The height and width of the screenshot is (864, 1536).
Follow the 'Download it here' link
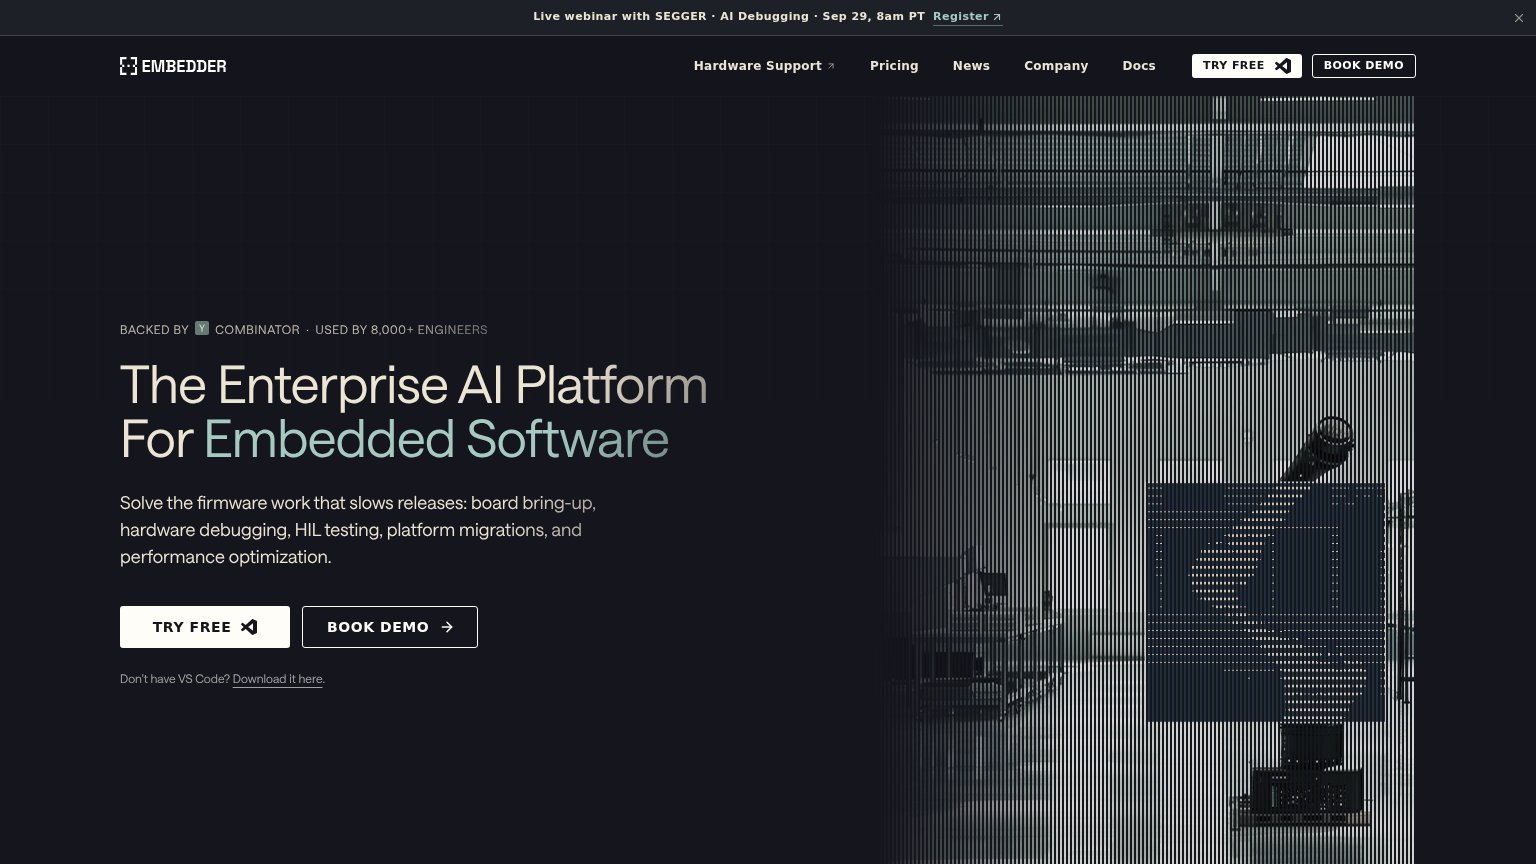[278, 679]
